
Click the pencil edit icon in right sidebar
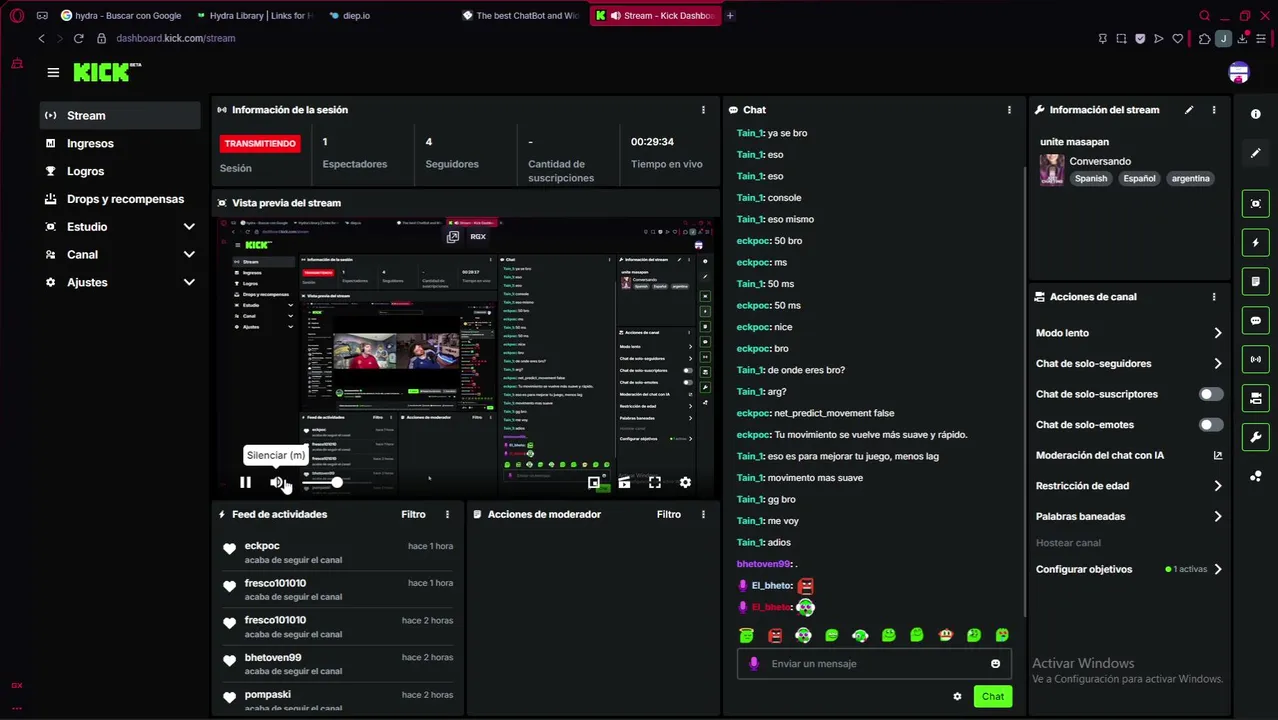point(1256,153)
